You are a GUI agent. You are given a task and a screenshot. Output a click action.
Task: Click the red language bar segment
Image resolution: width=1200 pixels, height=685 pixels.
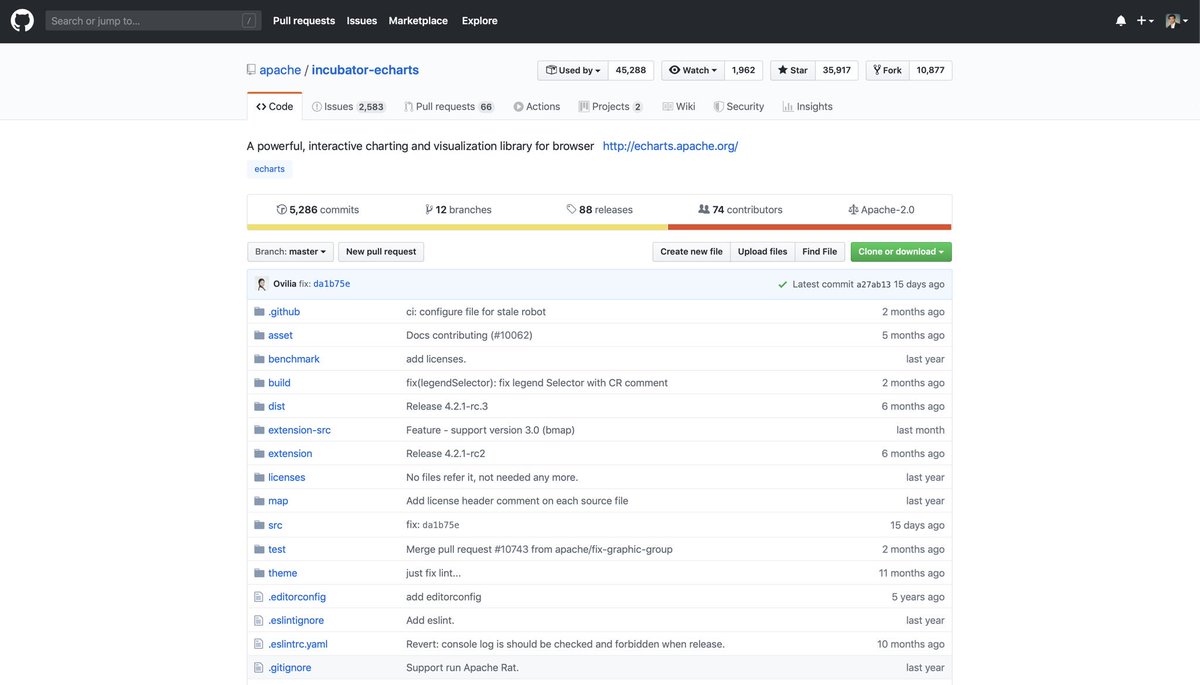click(x=810, y=227)
